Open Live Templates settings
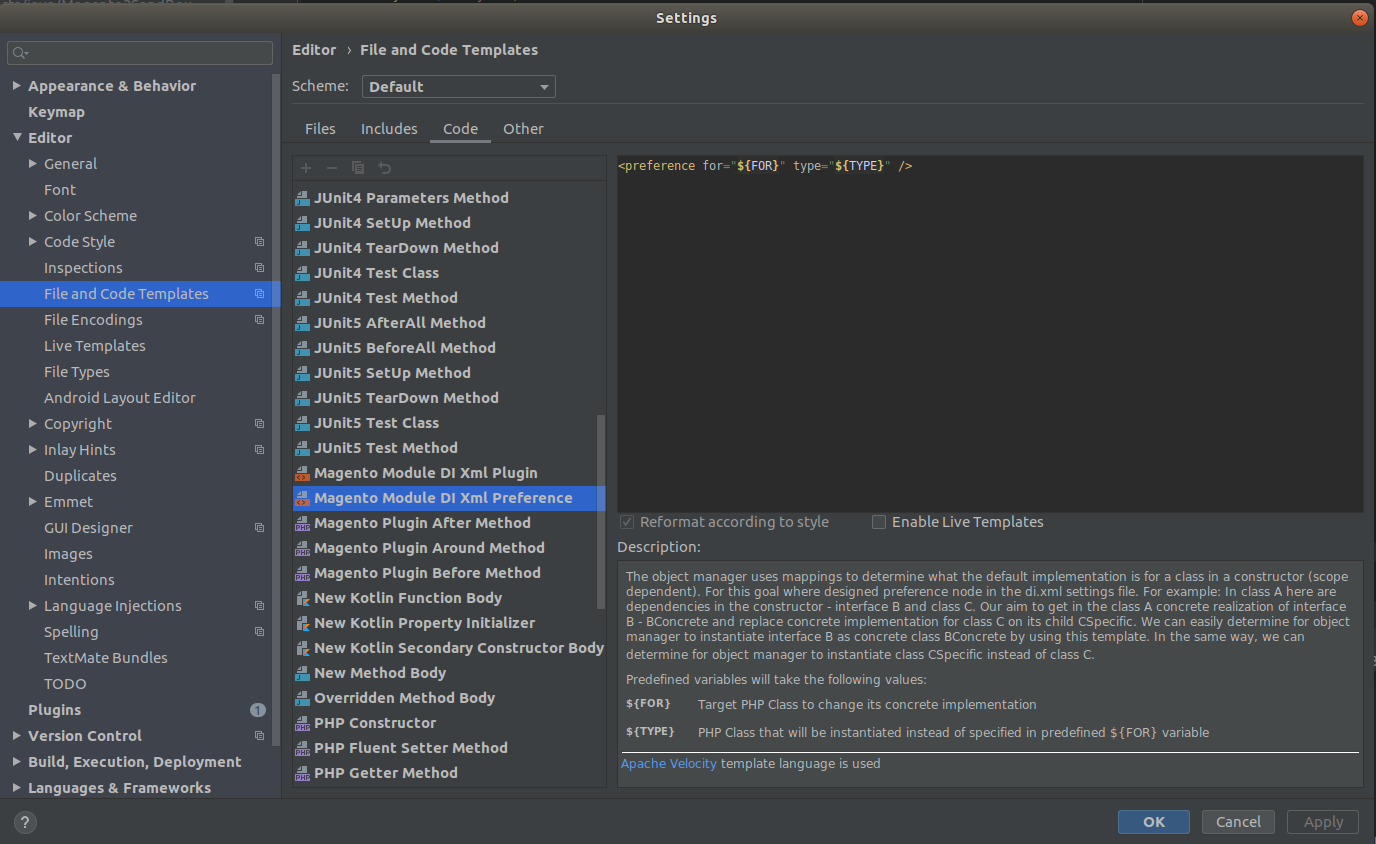 pos(95,346)
